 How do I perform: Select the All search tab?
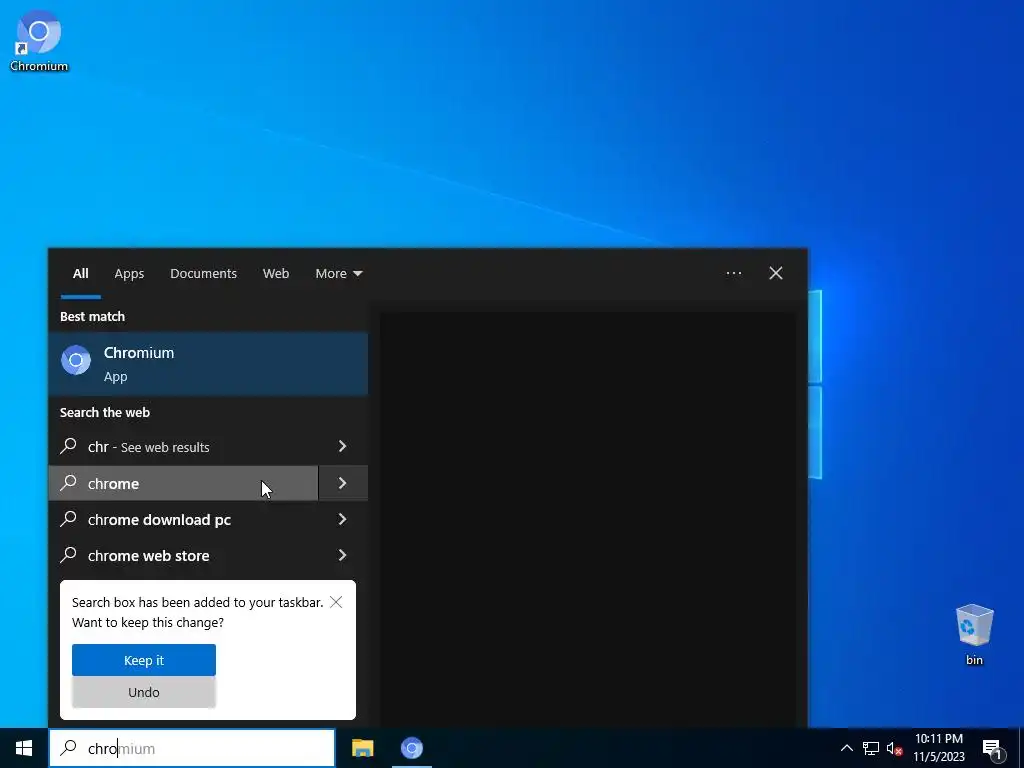[80, 274]
